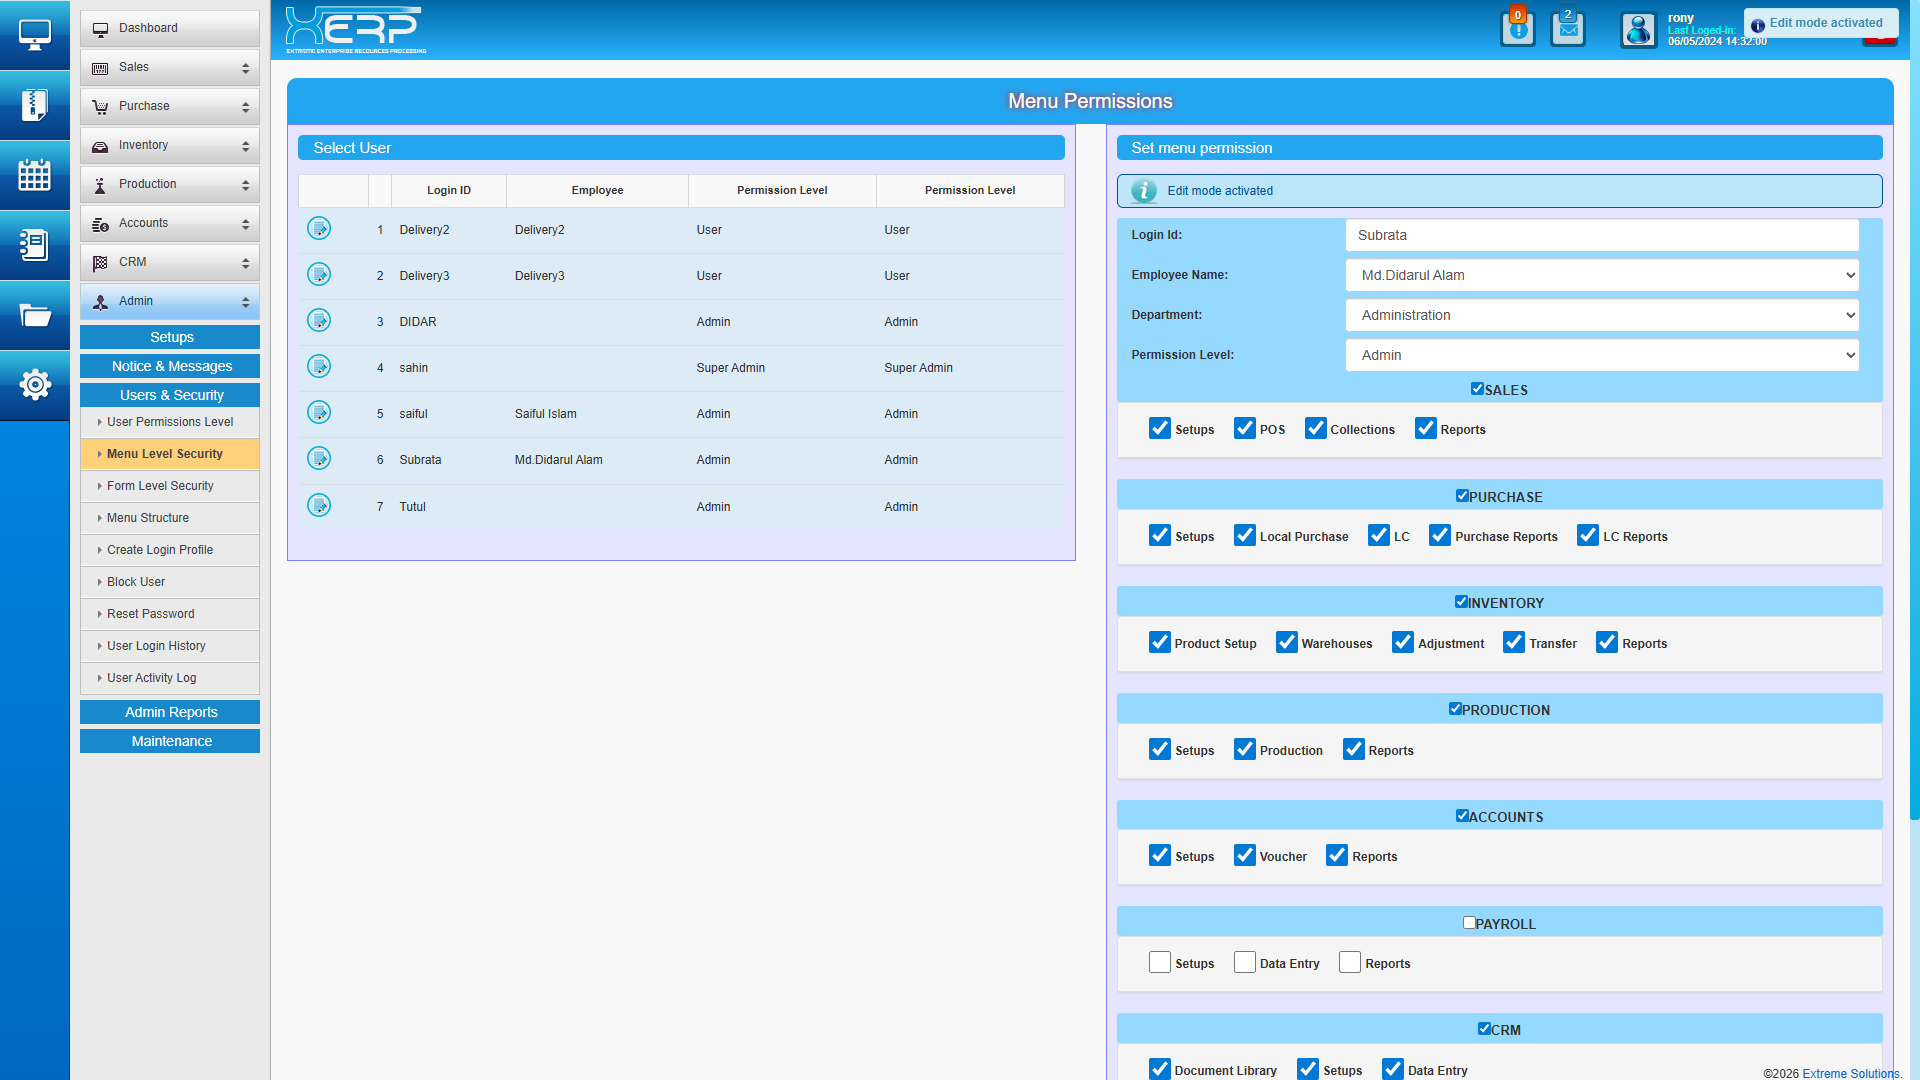
Task: Click the calendar icon in left sidebar
Action: [x=34, y=175]
